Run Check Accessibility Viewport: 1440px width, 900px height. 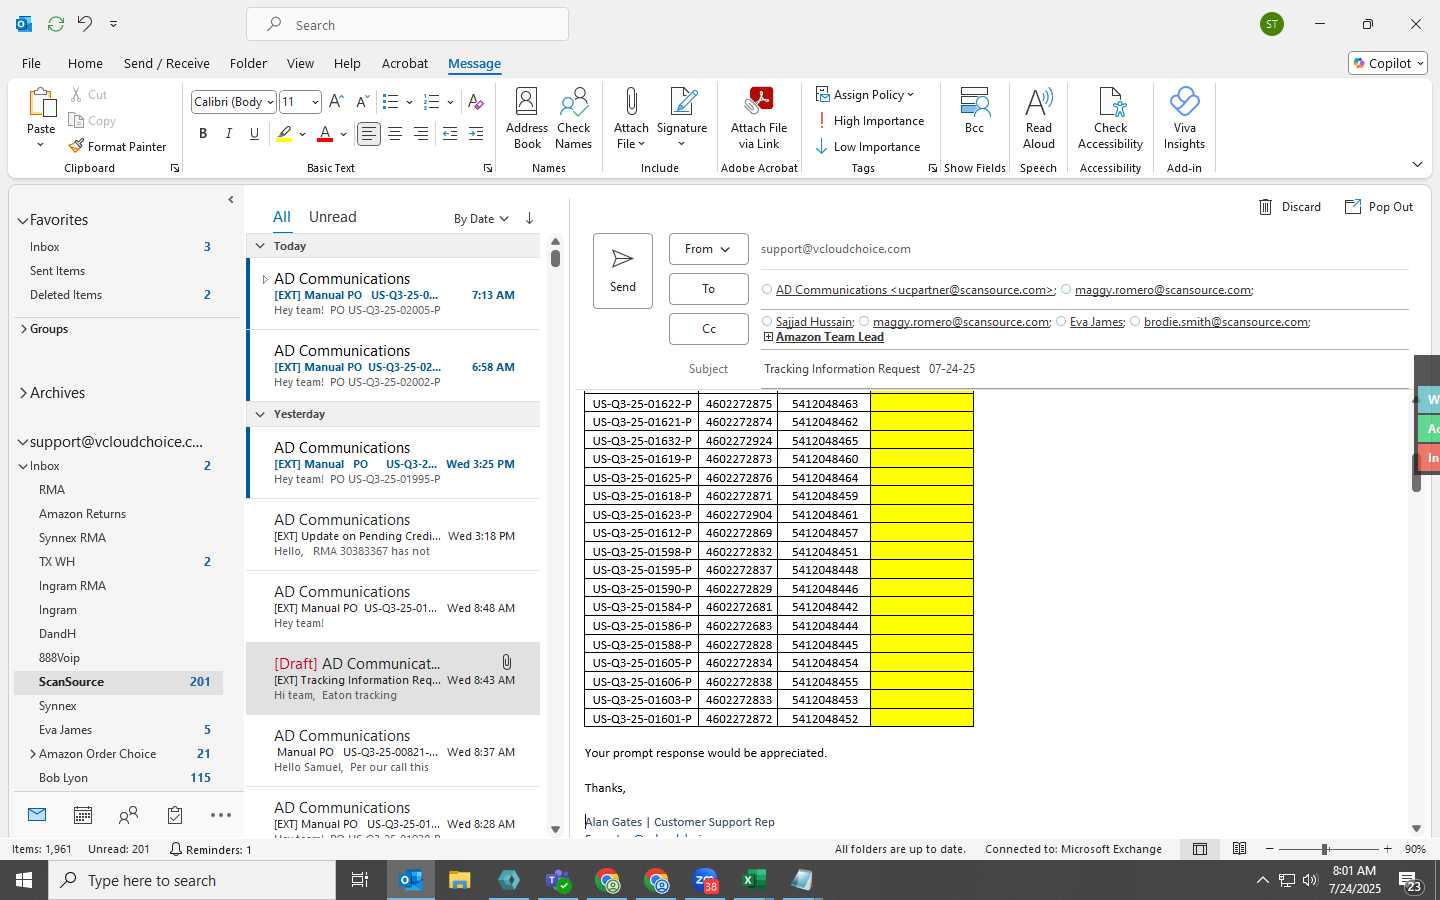1110,118
